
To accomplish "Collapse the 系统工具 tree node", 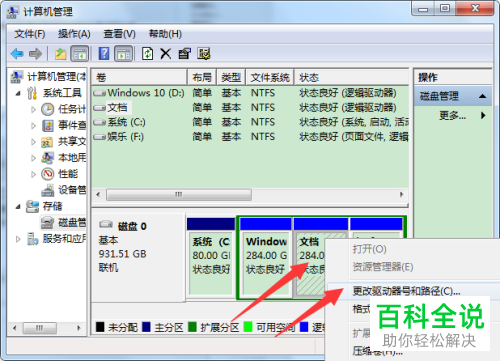I will pyautogui.click(x=18, y=94).
